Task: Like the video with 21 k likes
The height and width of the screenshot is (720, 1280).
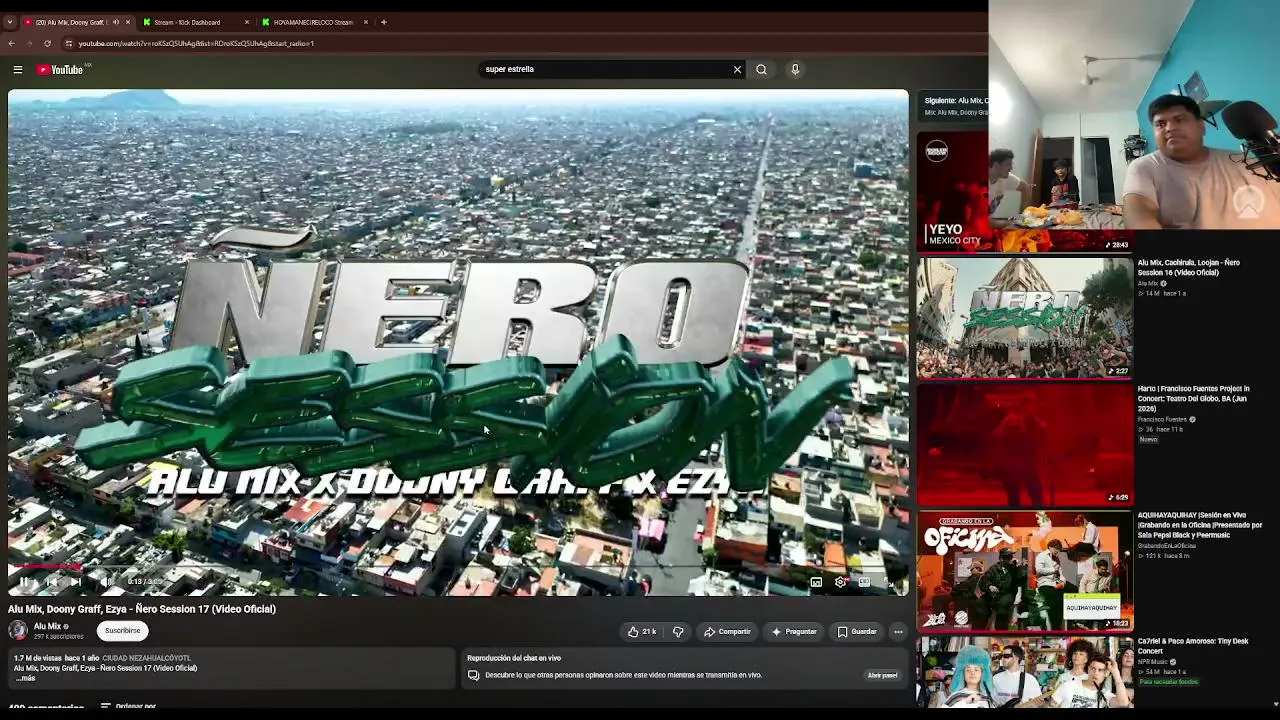Action: (641, 632)
